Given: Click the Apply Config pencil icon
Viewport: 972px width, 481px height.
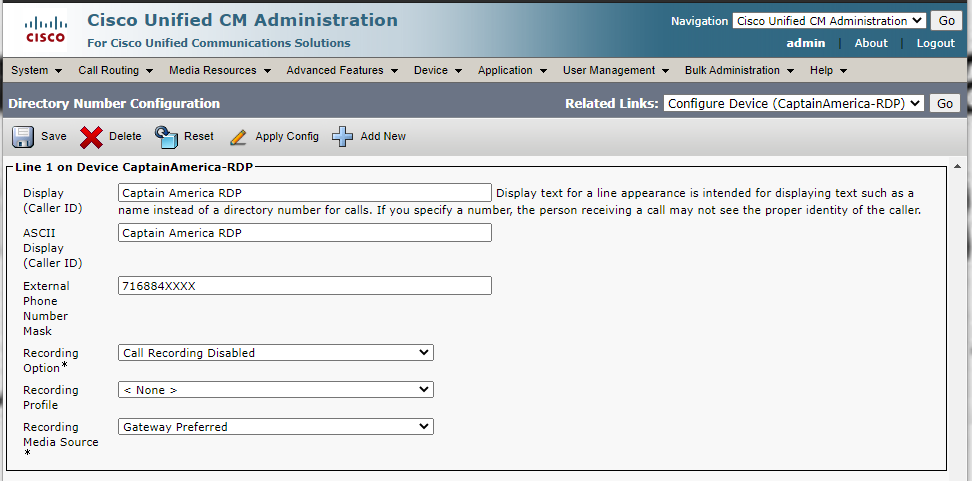Looking at the screenshot, I should (238, 137).
